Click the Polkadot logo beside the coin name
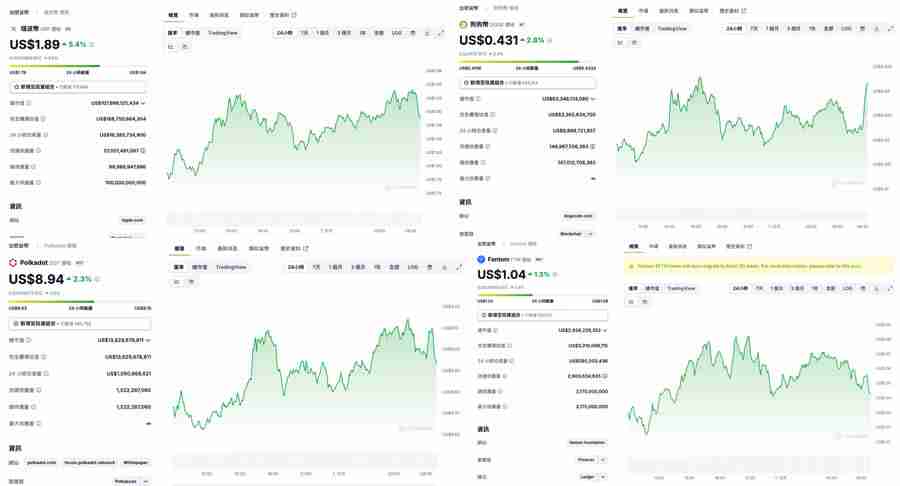 point(14,262)
